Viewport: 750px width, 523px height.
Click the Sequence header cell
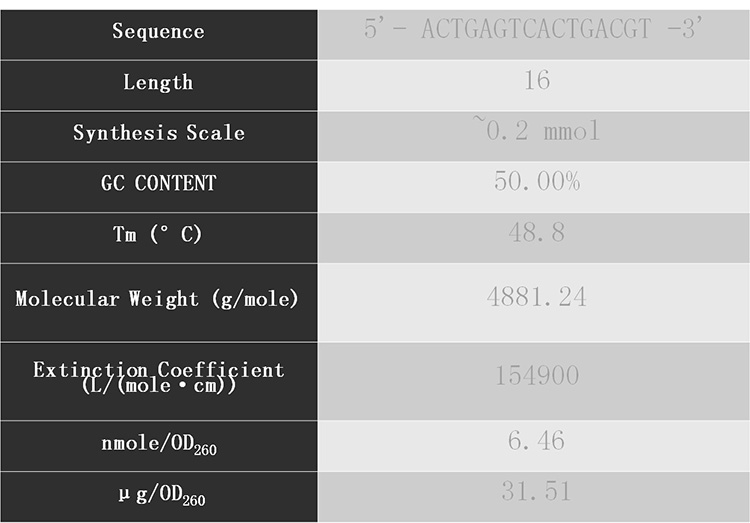(159, 34)
